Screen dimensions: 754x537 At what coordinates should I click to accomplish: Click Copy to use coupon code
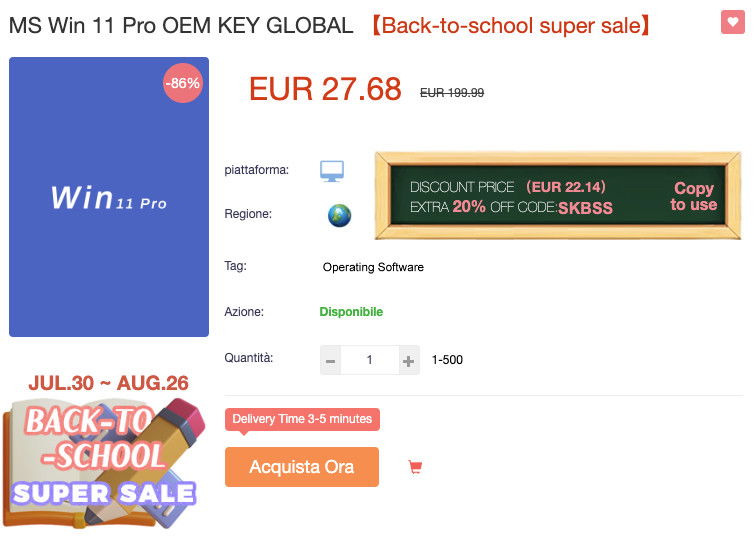point(694,196)
